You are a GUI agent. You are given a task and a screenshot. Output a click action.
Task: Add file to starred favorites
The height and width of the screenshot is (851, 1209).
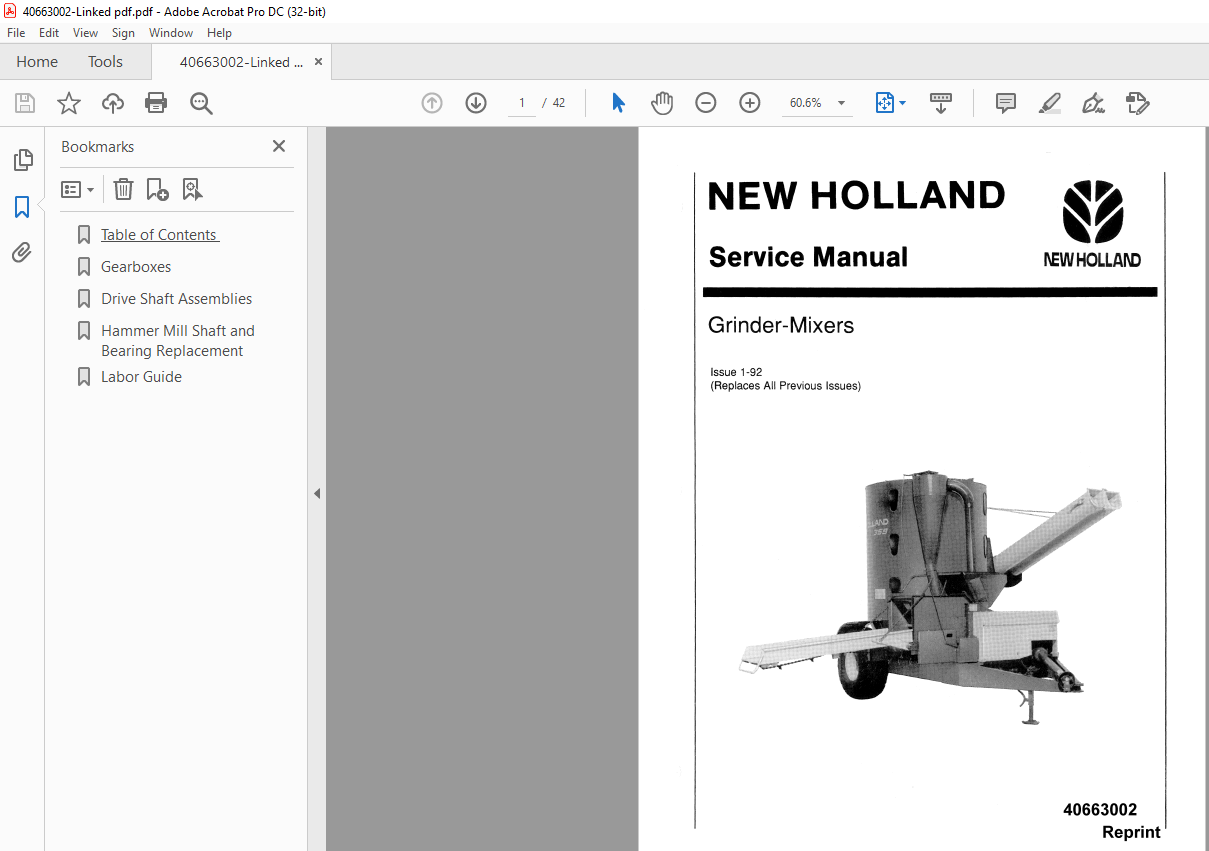coord(69,103)
